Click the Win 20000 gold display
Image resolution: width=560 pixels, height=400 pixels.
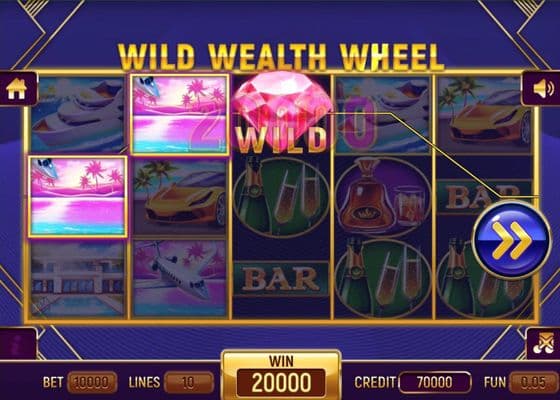pos(281,376)
